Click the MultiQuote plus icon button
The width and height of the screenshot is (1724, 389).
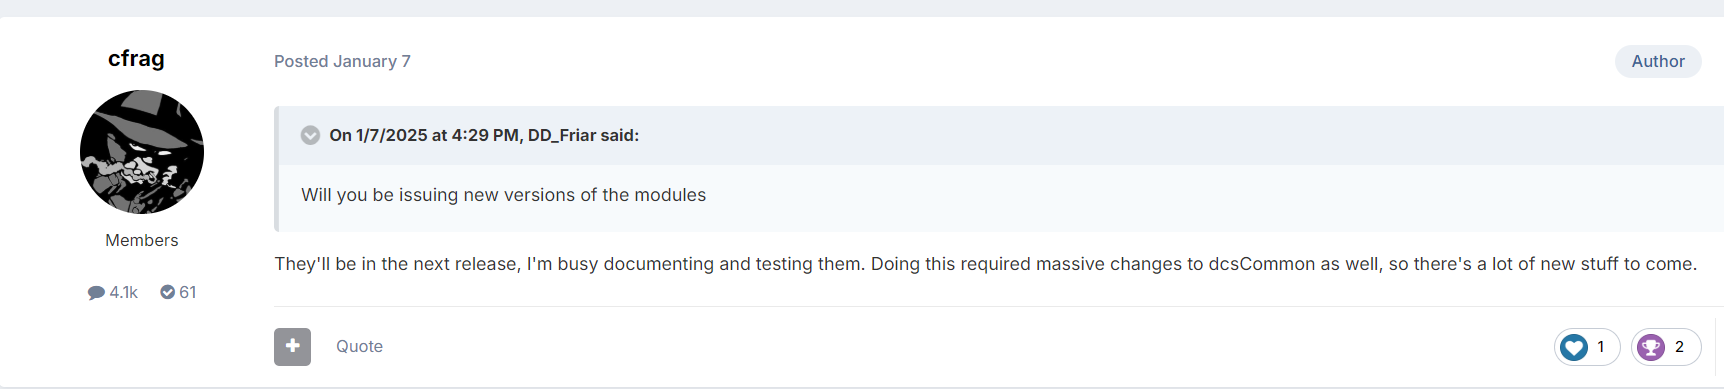(292, 346)
